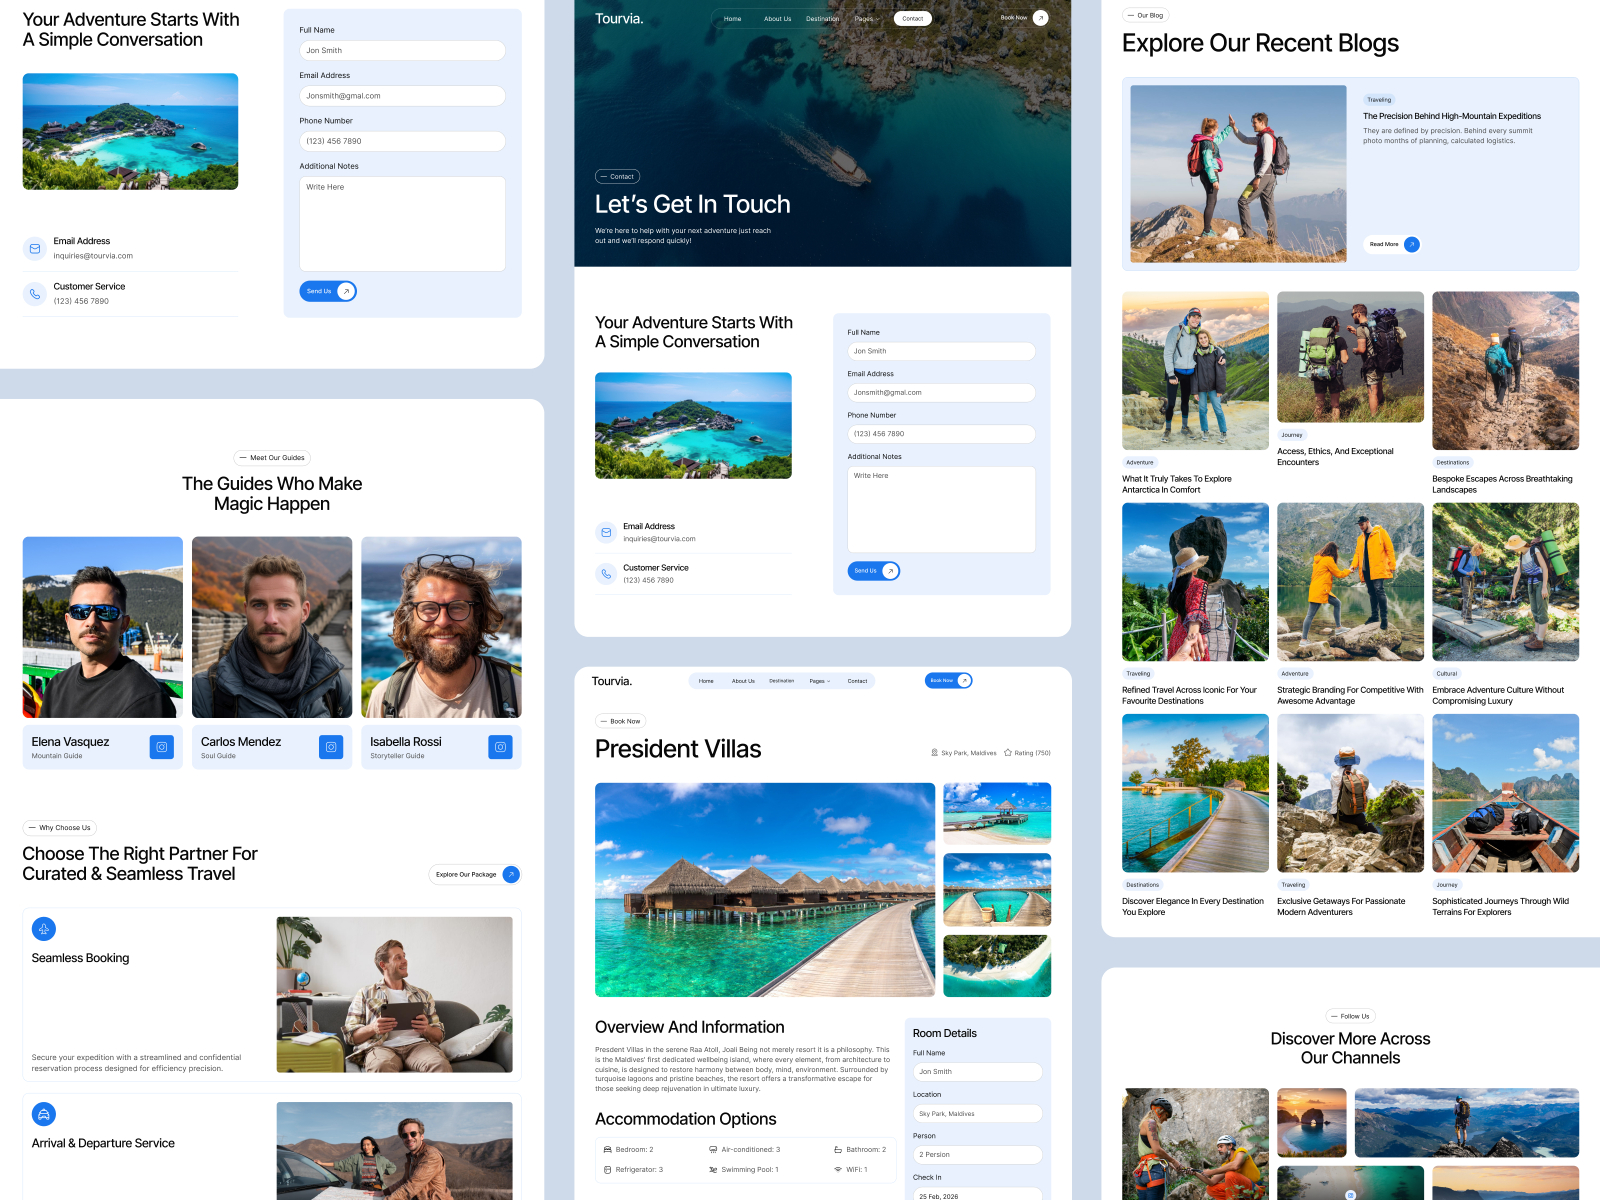This screenshot has height=1200, width=1600.
Task: Select Contact on the President Villas navigation
Action: (858, 681)
